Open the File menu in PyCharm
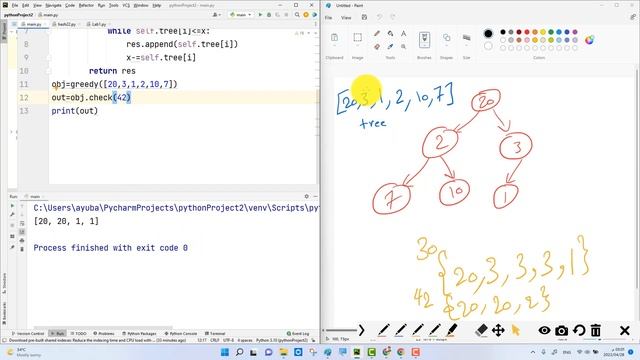640x360 pixels. click(x=15, y=5)
